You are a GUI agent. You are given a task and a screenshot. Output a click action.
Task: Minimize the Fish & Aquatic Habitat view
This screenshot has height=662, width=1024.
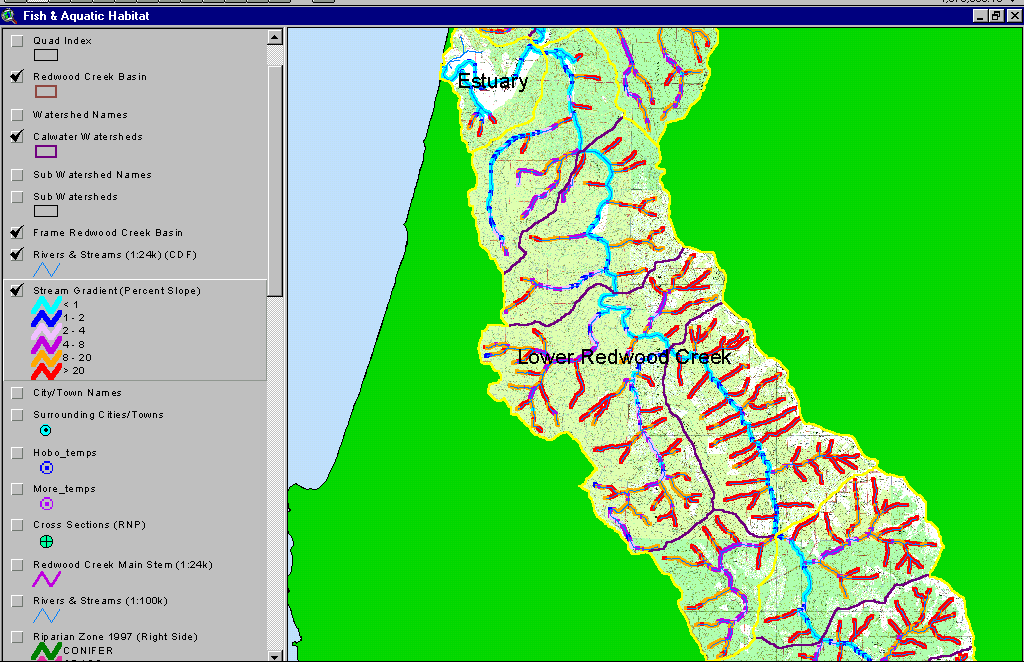pos(980,16)
